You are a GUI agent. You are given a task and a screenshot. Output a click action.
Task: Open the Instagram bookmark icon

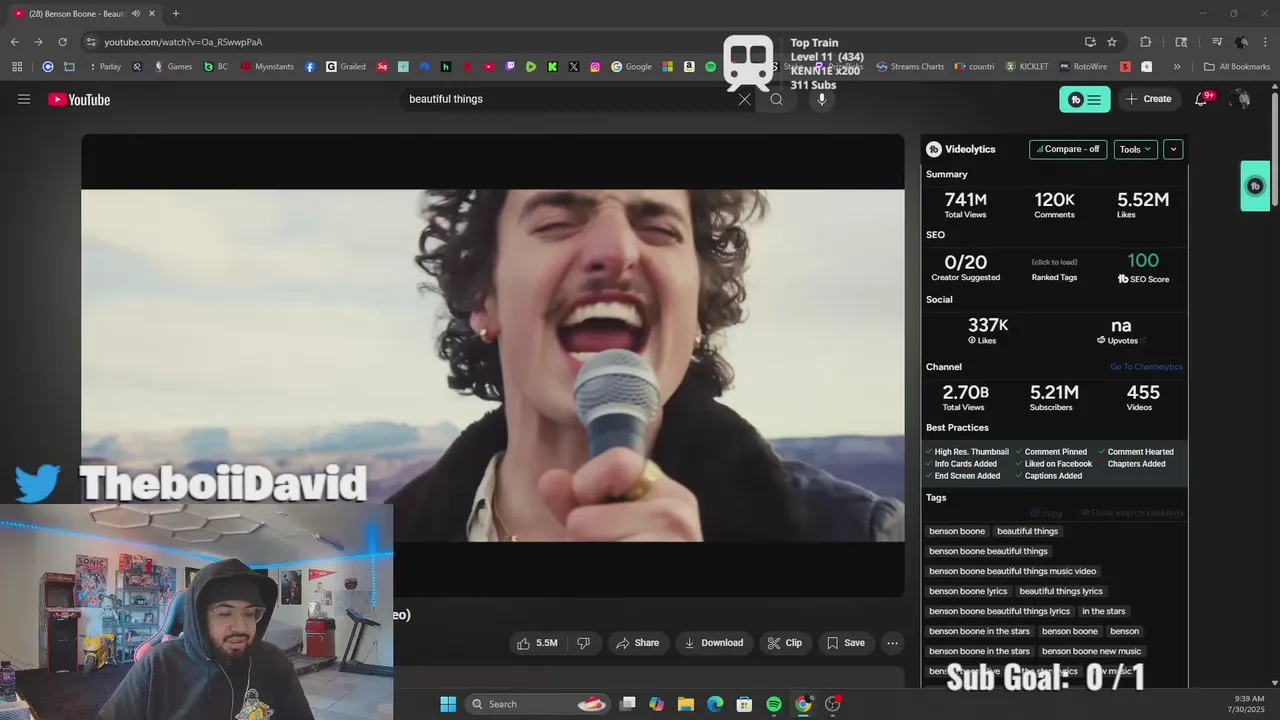tap(595, 67)
